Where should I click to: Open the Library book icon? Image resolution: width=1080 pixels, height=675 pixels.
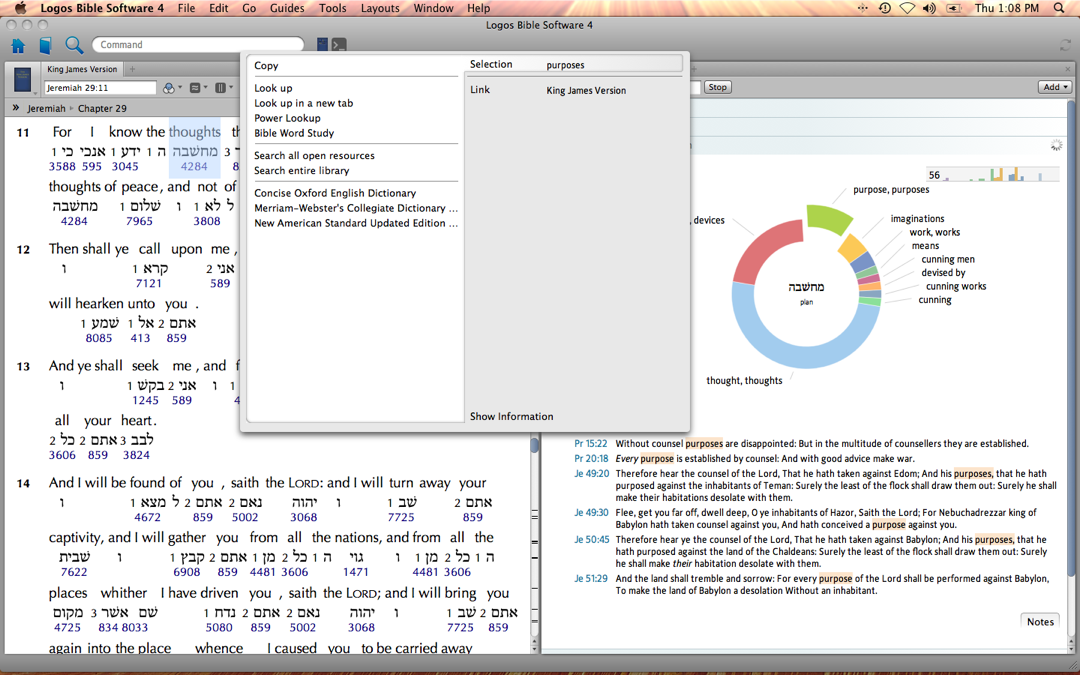[45, 45]
